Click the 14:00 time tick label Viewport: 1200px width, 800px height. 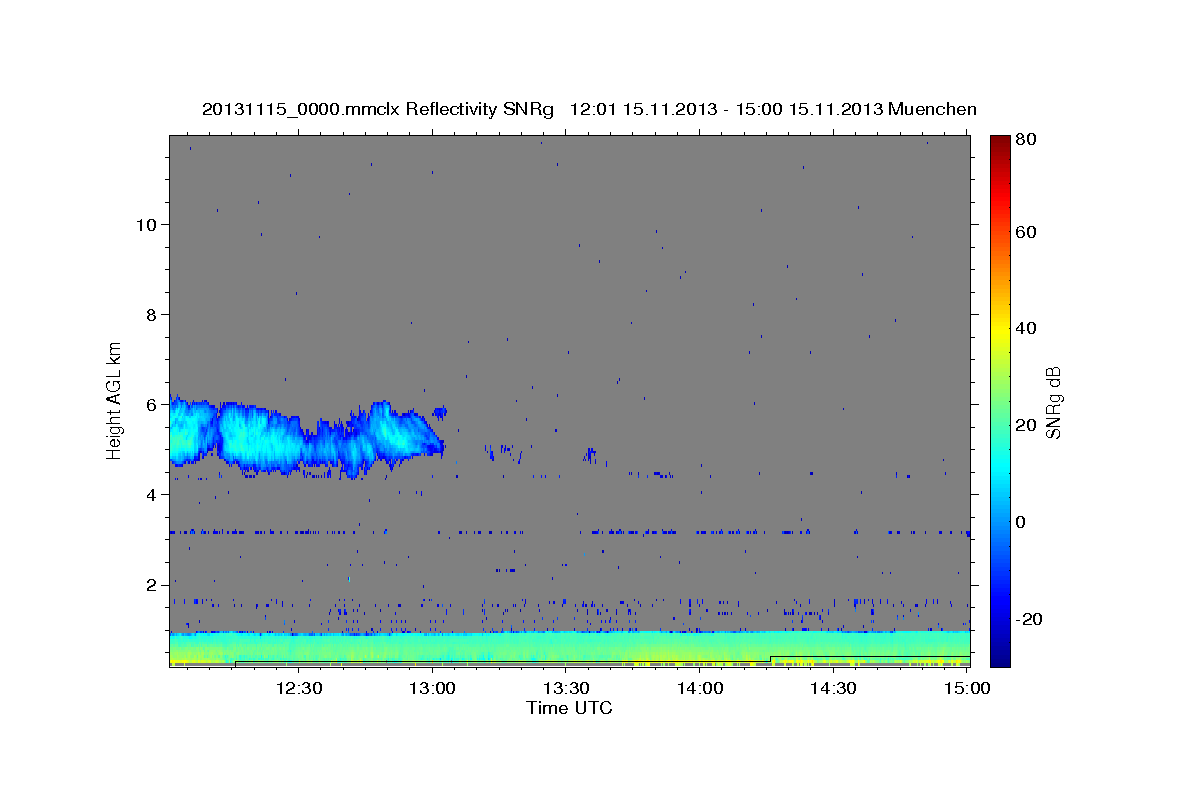(700, 688)
